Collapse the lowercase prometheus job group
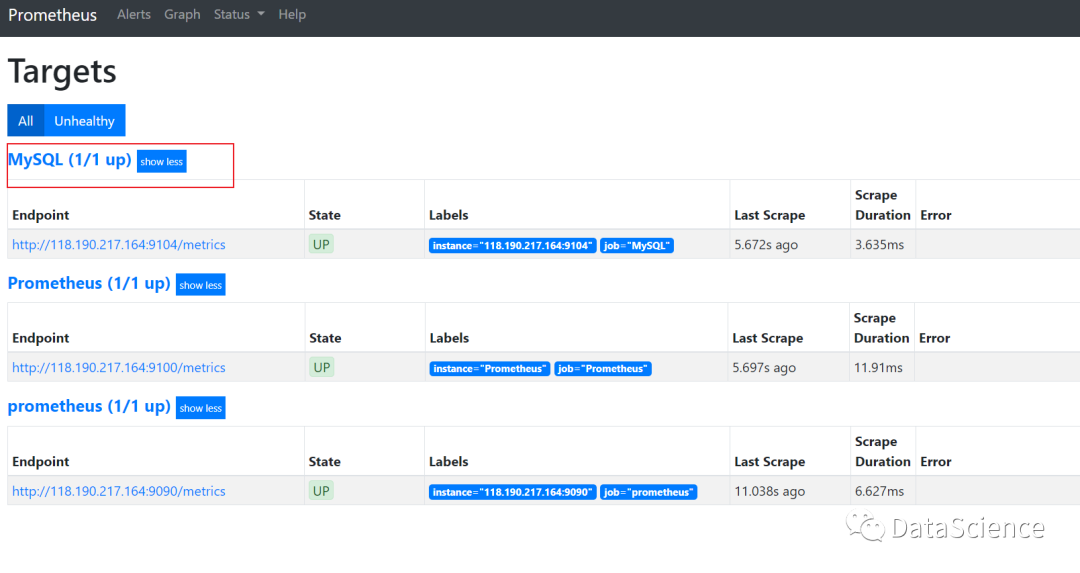The height and width of the screenshot is (573, 1080). pyautogui.click(x=200, y=408)
